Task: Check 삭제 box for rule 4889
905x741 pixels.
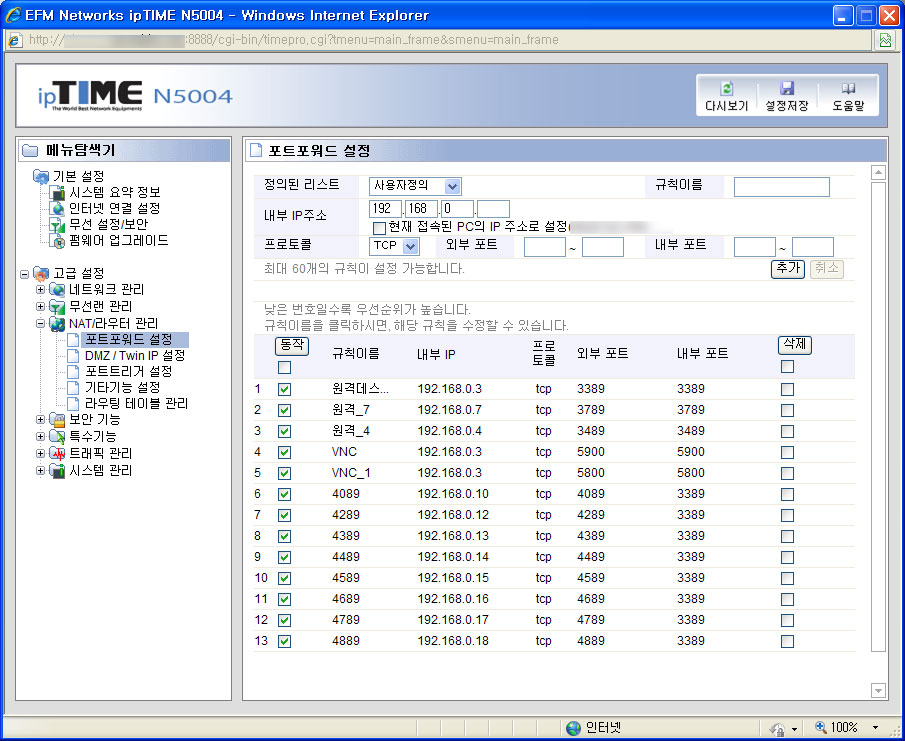Action: pyautogui.click(x=787, y=641)
